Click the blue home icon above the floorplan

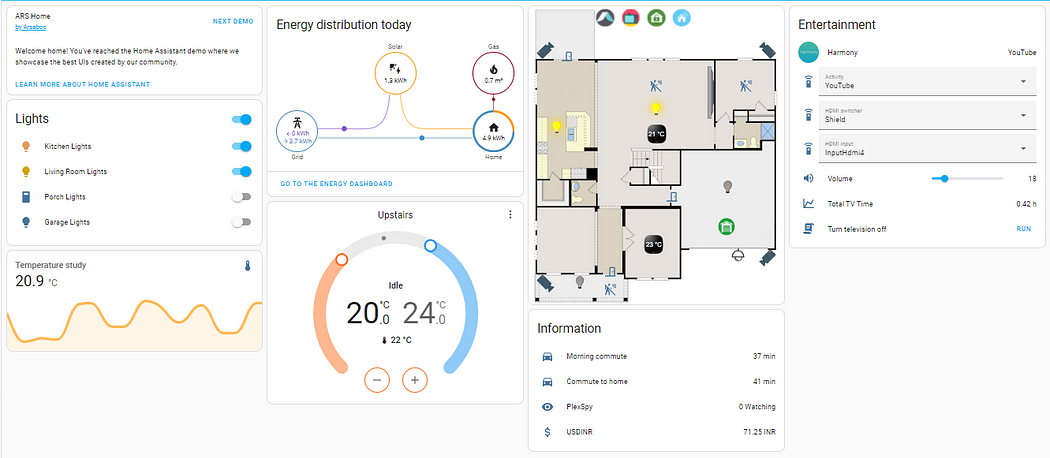click(682, 18)
